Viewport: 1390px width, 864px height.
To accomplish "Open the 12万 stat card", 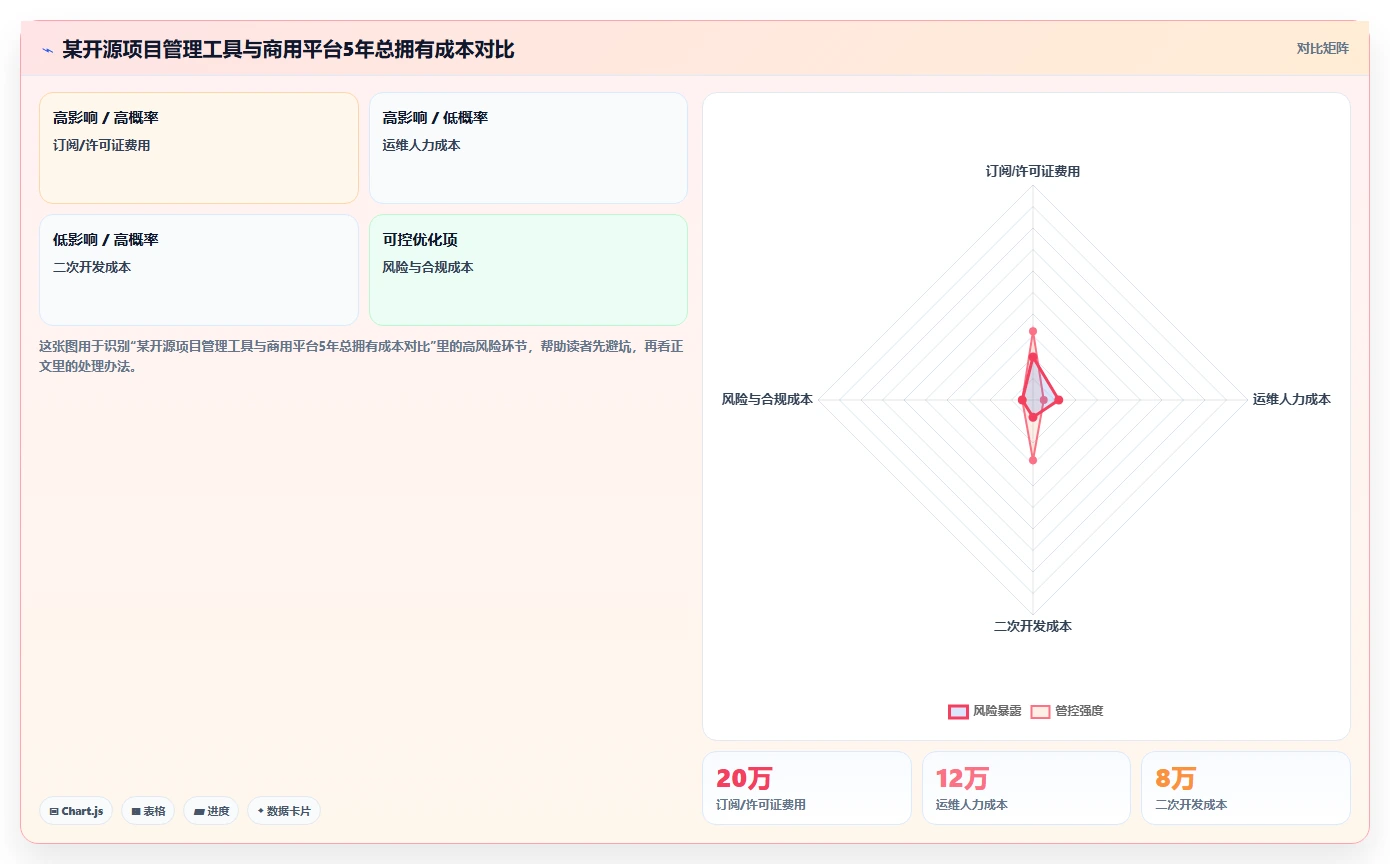I will pos(1026,788).
